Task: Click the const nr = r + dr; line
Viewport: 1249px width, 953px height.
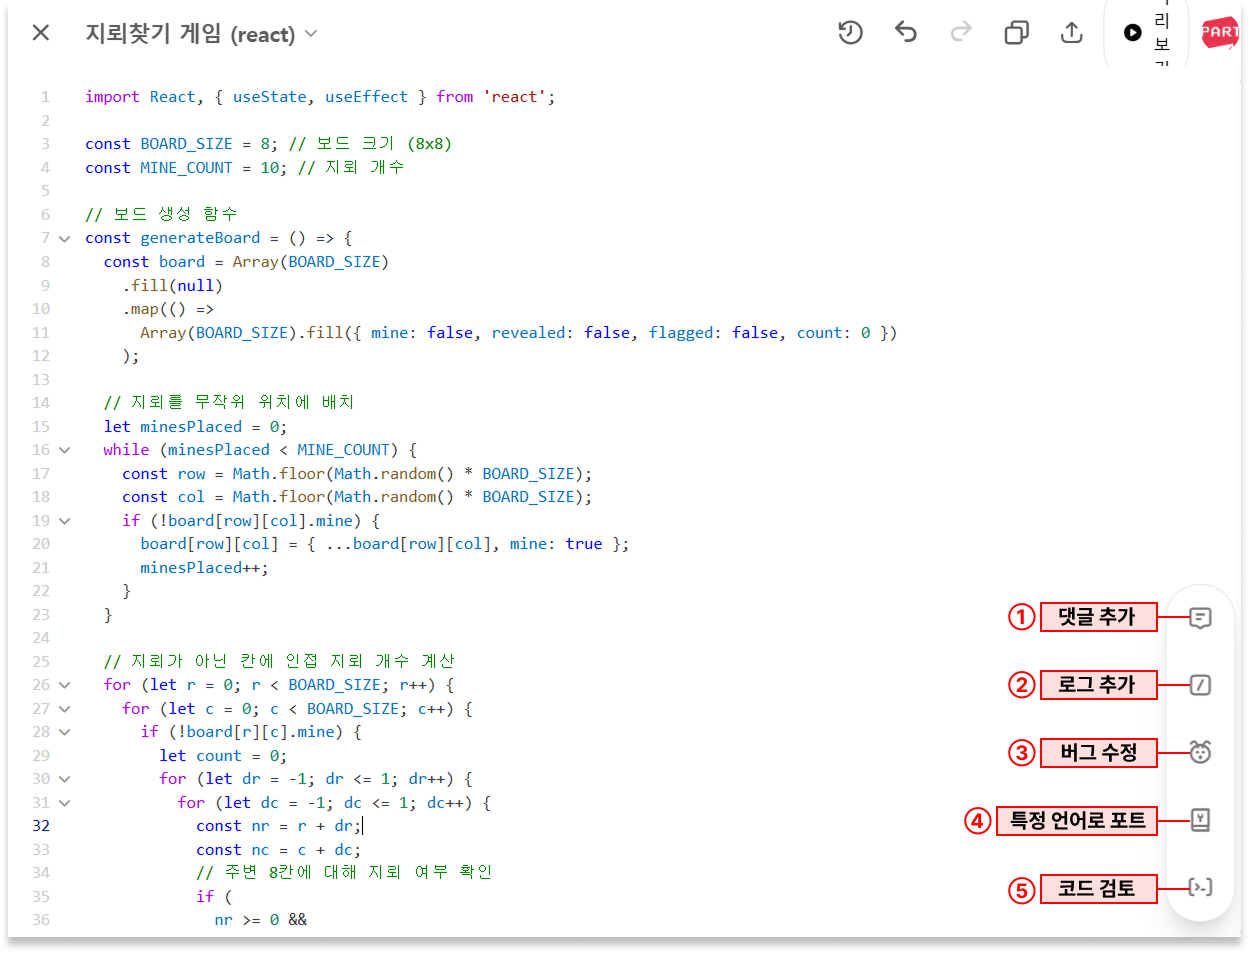Action: 279,826
